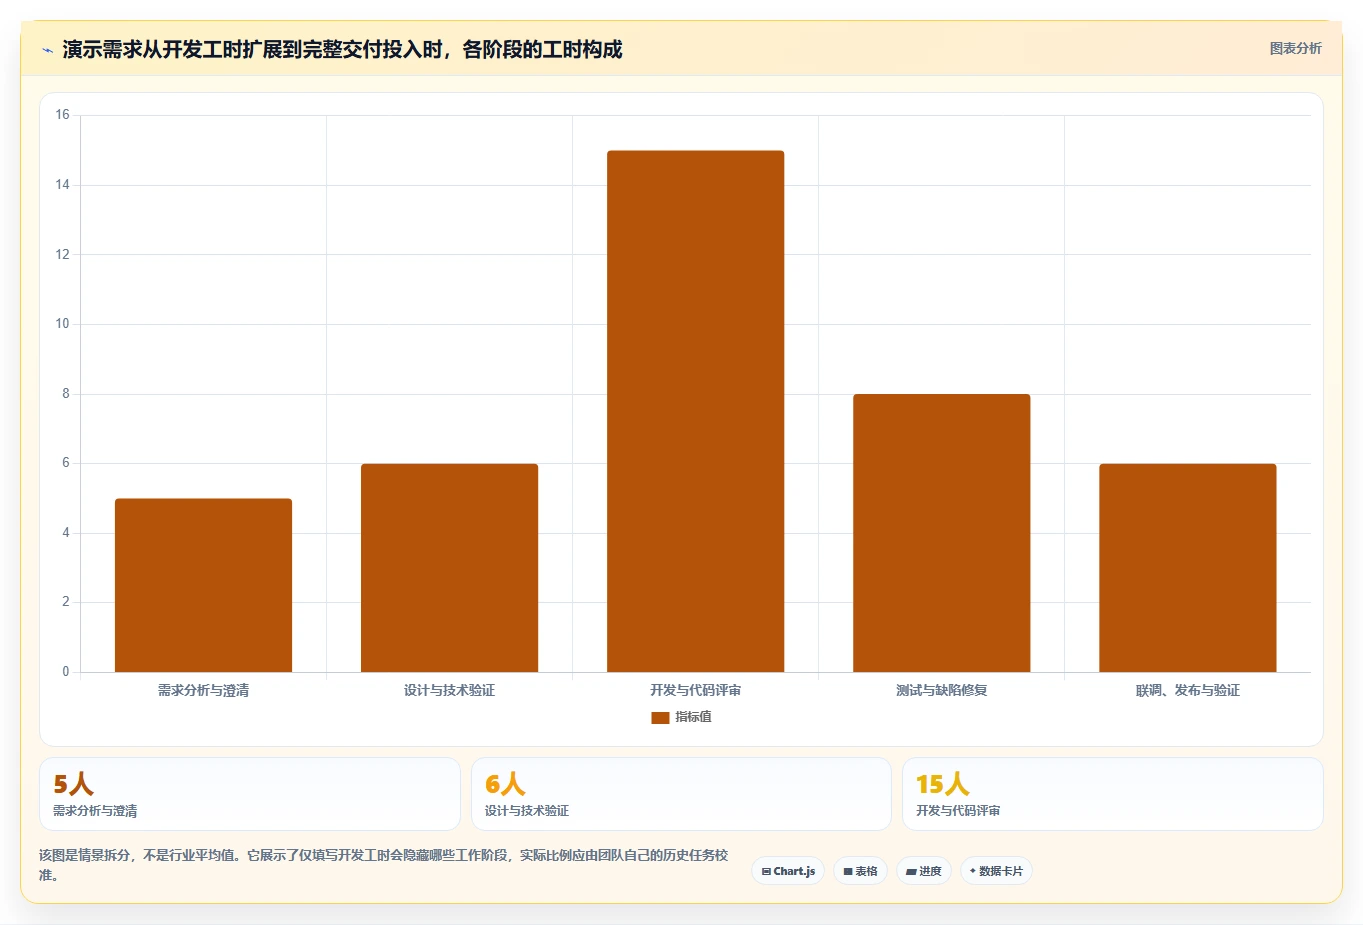This screenshot has height=925, width=1363.
Task: Click the 需求分析与澄清 bar in chart
Action: coord(203,585)
